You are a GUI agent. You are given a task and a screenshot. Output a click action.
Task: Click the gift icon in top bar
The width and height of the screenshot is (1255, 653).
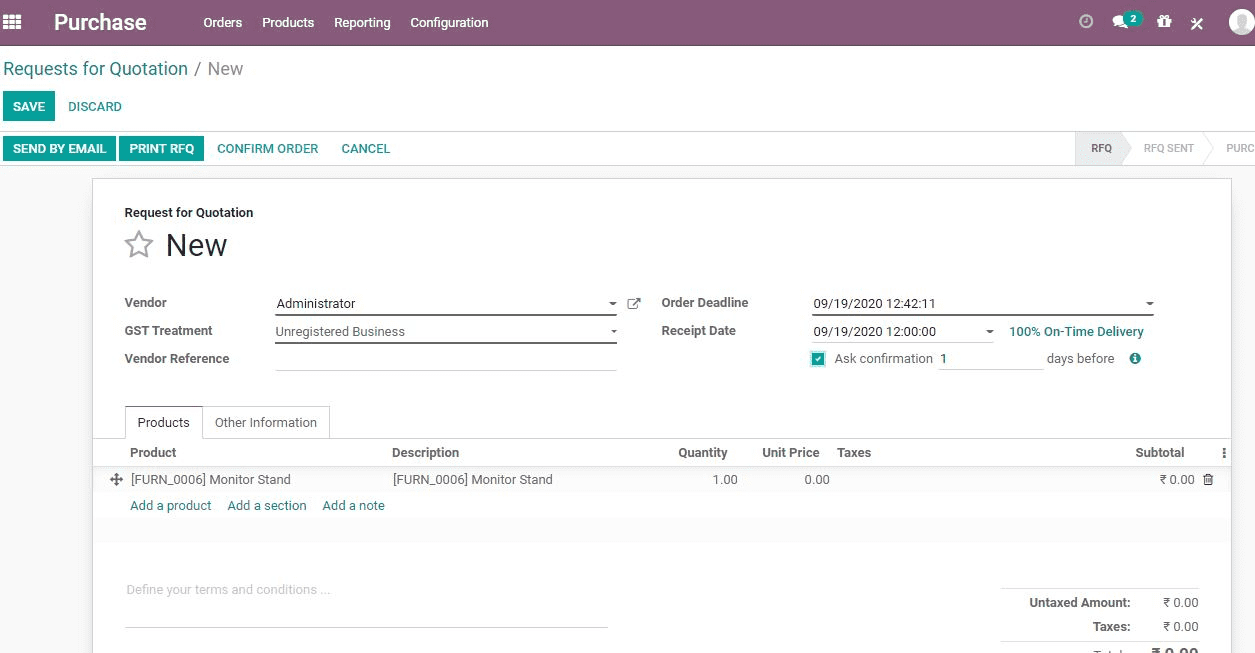point(1164,21)
